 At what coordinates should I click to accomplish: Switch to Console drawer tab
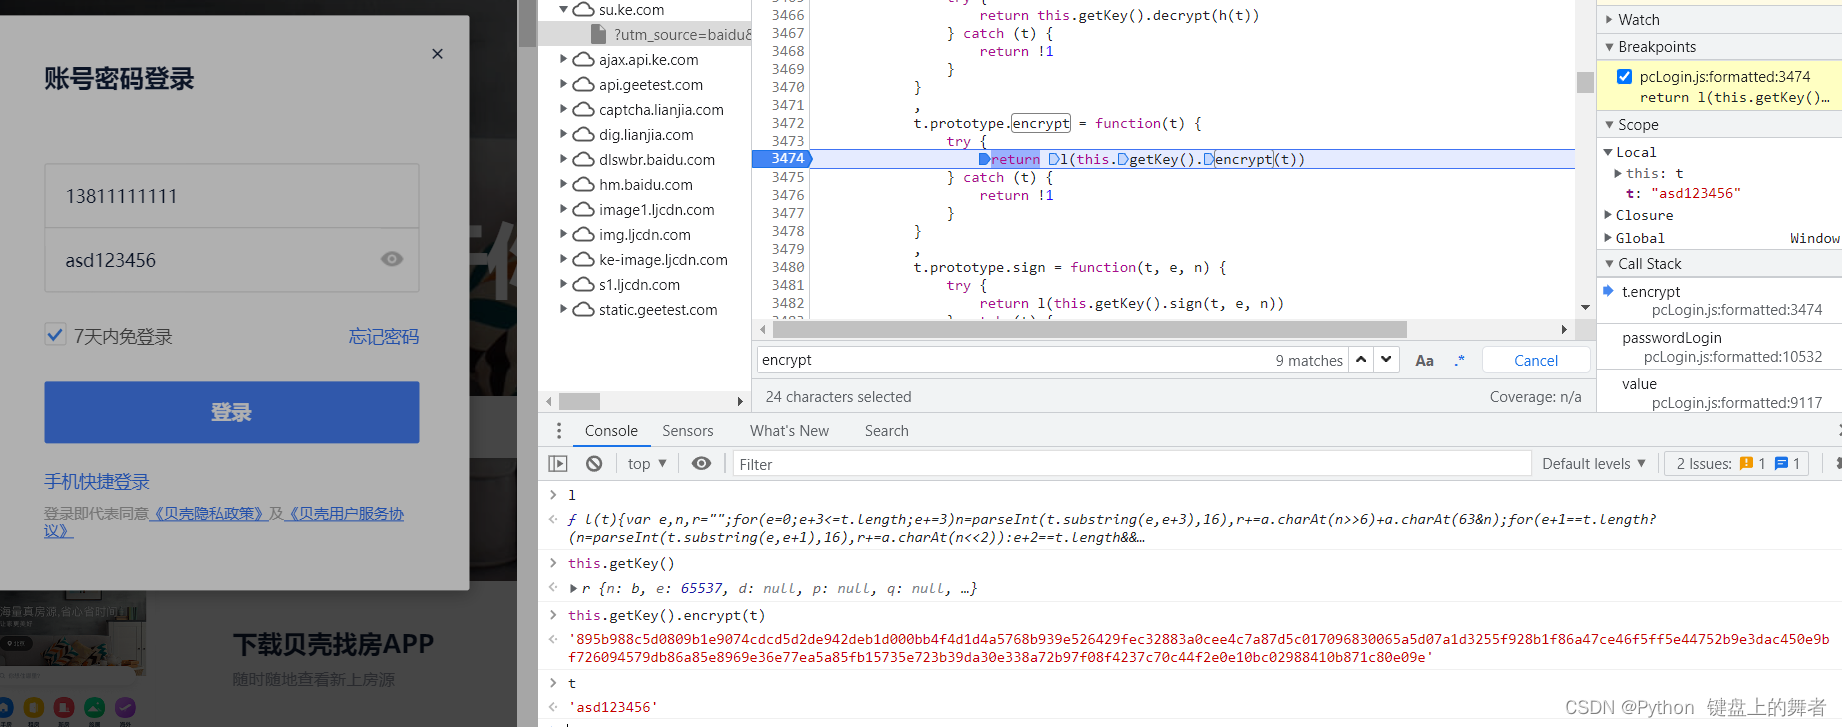coord(611,431)
